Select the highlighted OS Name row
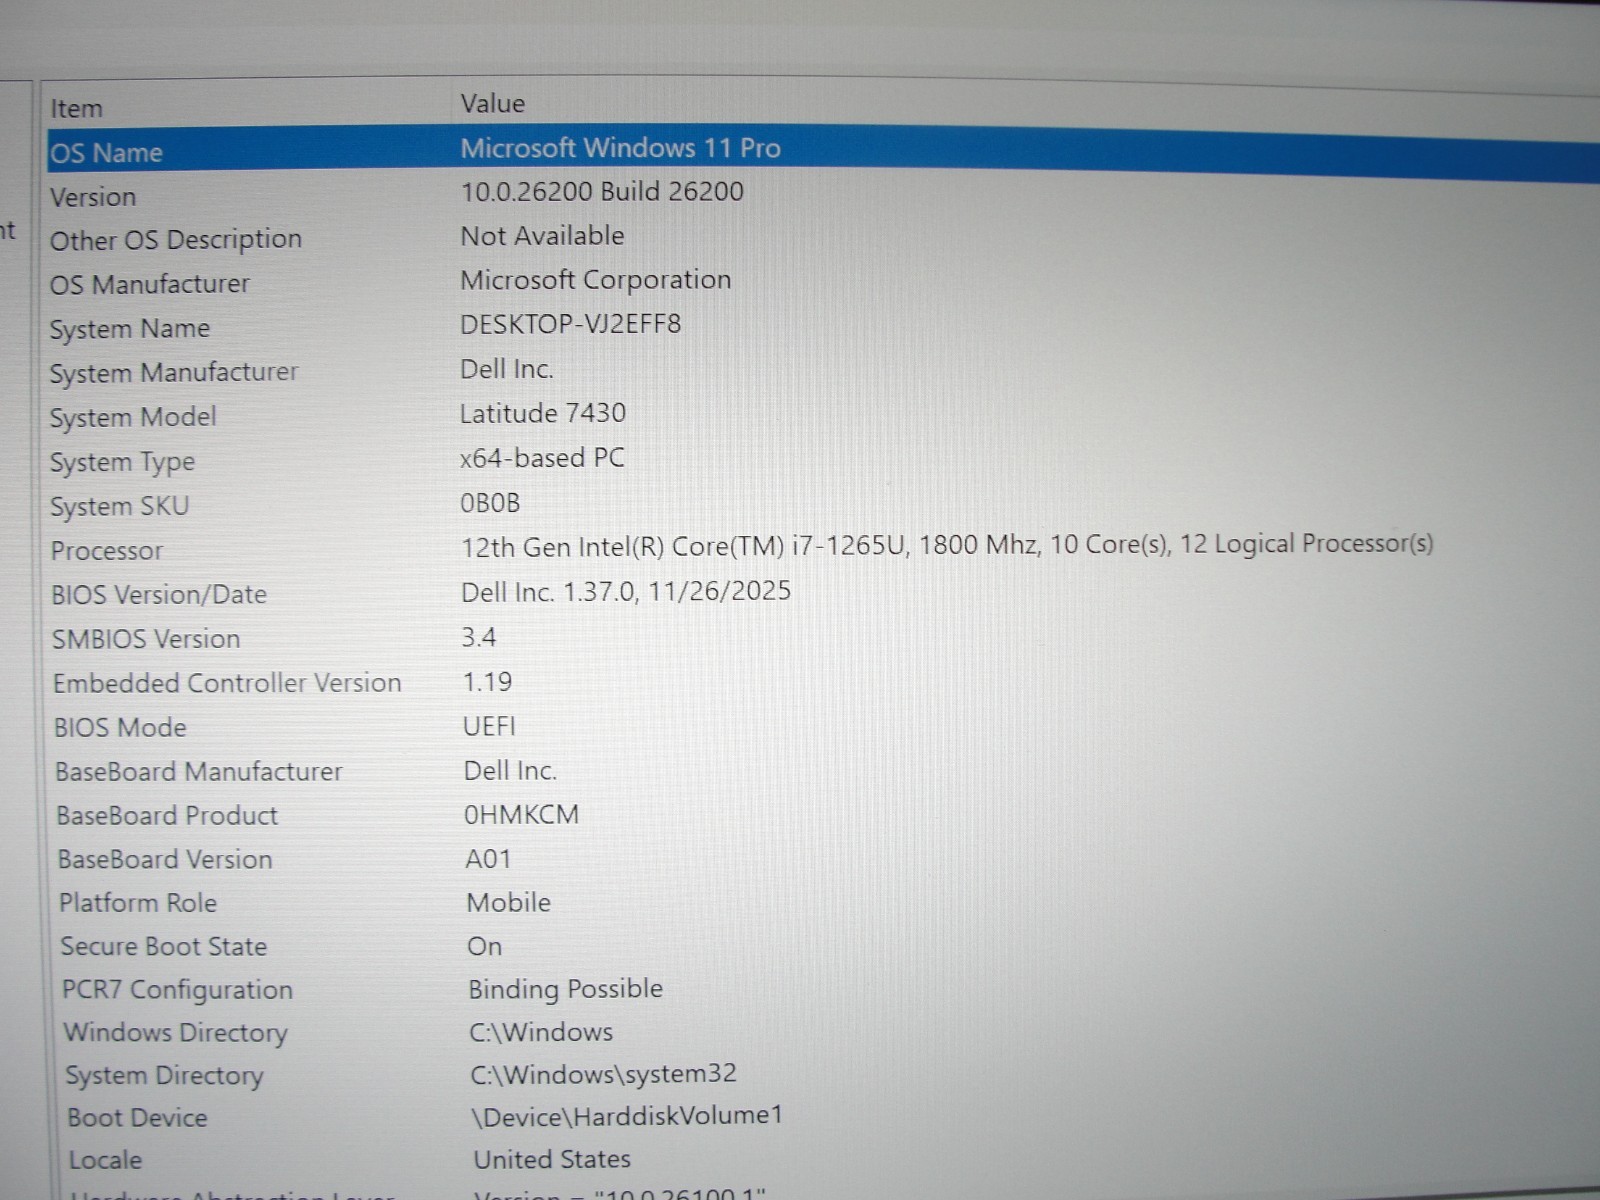Viewport: 1600px width, 1200px height. pos(822,154)
